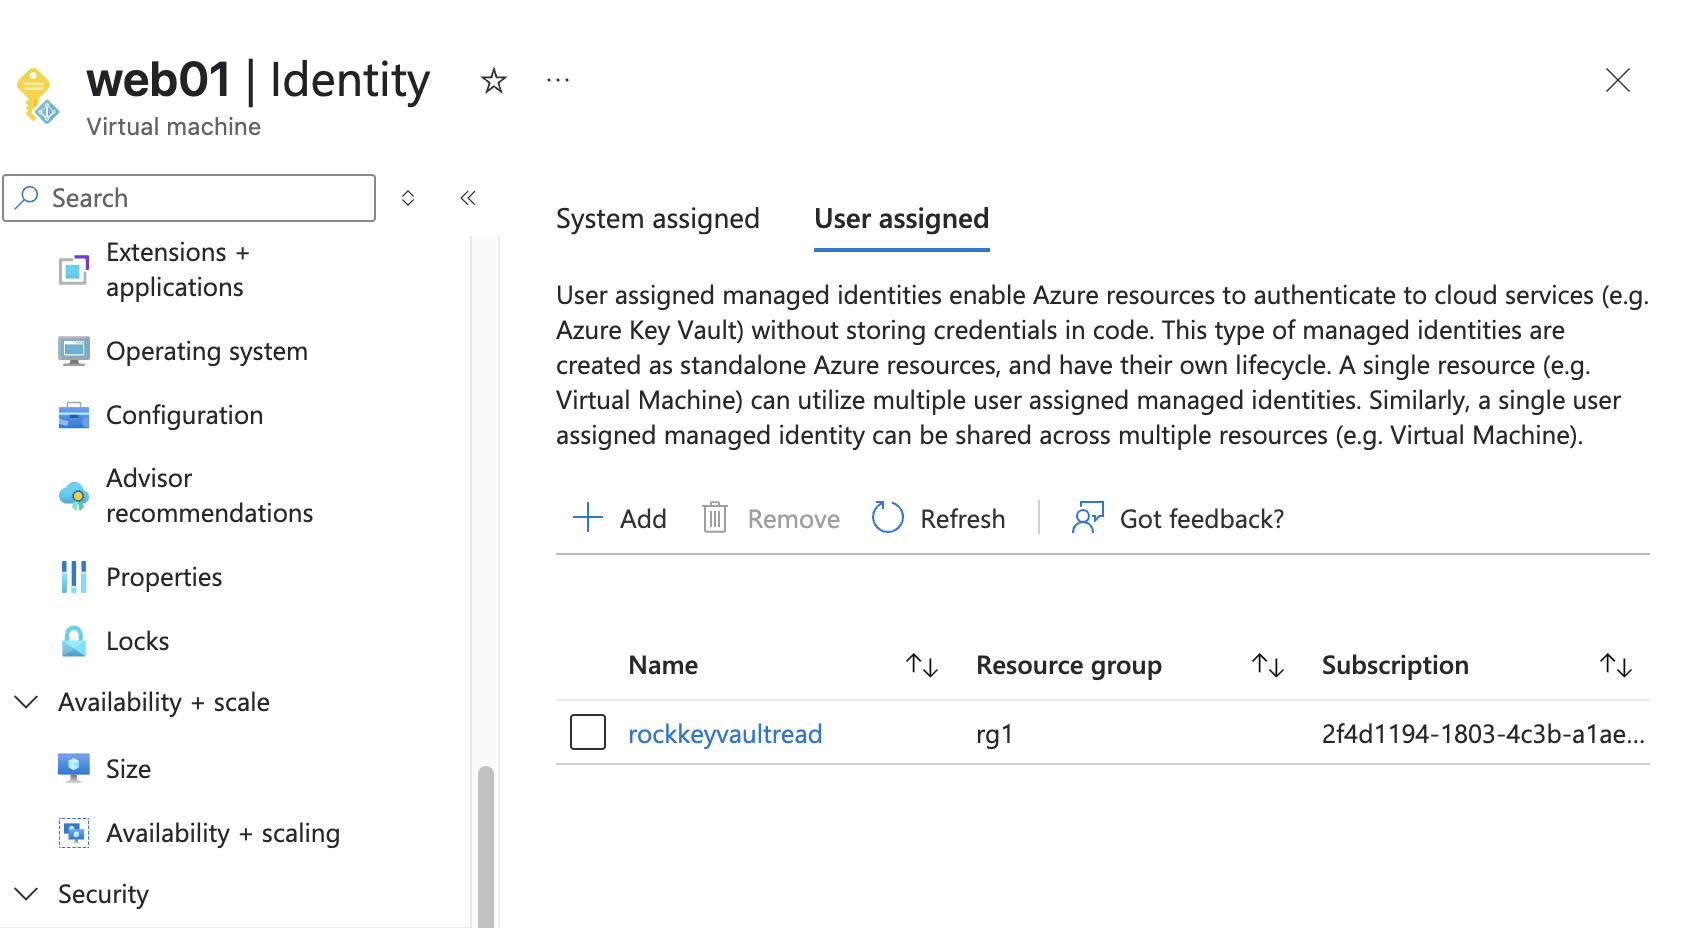Click the Resource group column header

tap(1069, 665)
